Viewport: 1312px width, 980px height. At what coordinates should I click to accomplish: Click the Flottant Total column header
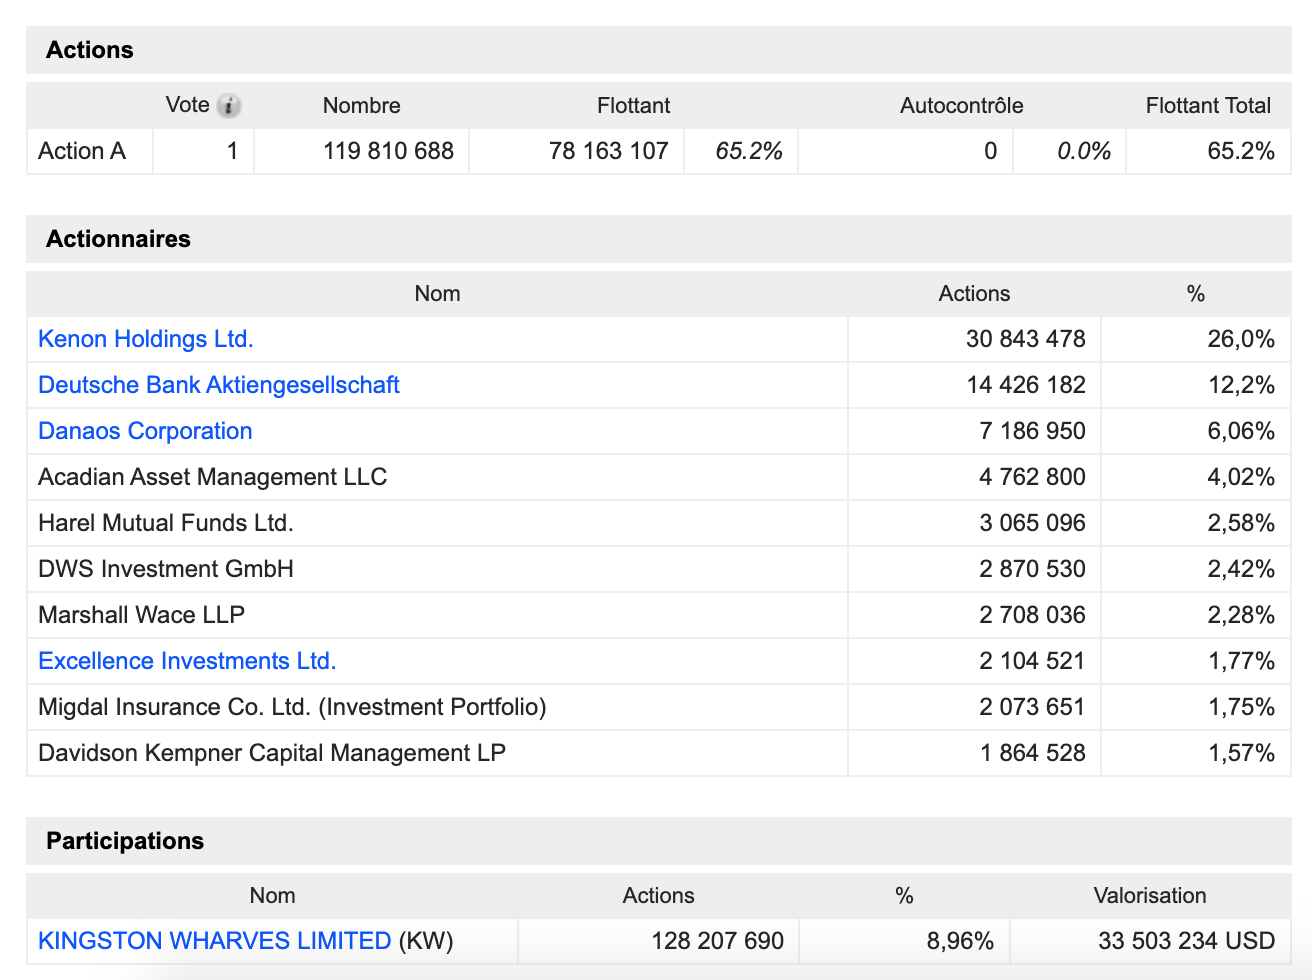point(1208,105)
